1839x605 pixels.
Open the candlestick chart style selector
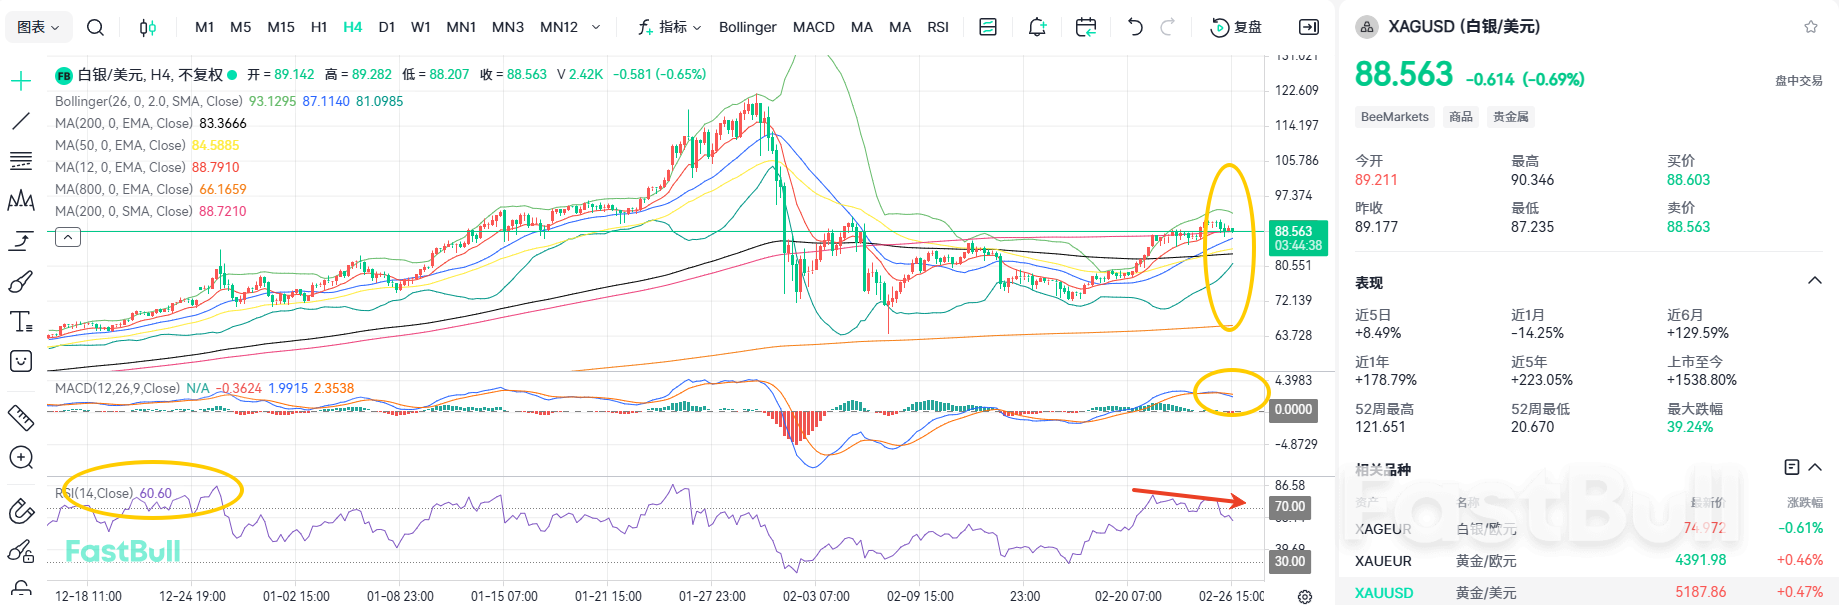click(148, 27)
